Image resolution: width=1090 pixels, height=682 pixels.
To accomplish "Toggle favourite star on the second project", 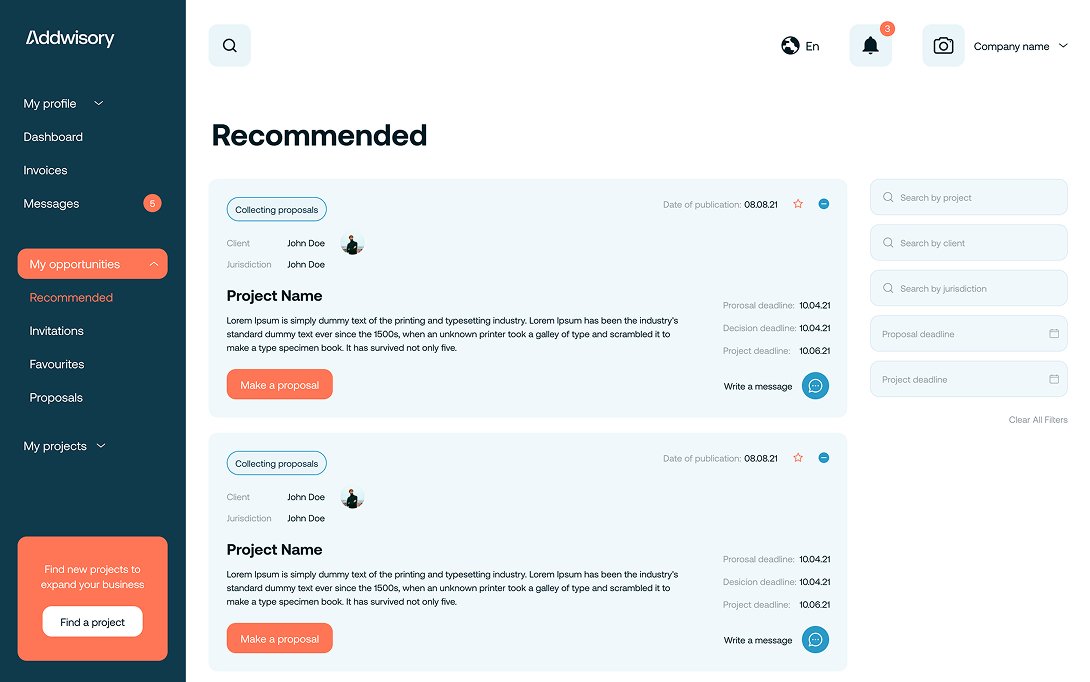I will pyautogui.click(x=798, y=458).
